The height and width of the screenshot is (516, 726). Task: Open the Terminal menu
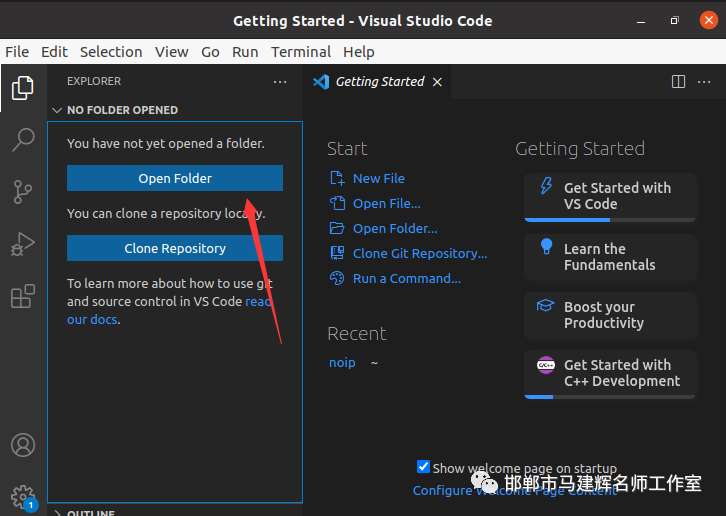pyautogui.click(x=301, y=52)
